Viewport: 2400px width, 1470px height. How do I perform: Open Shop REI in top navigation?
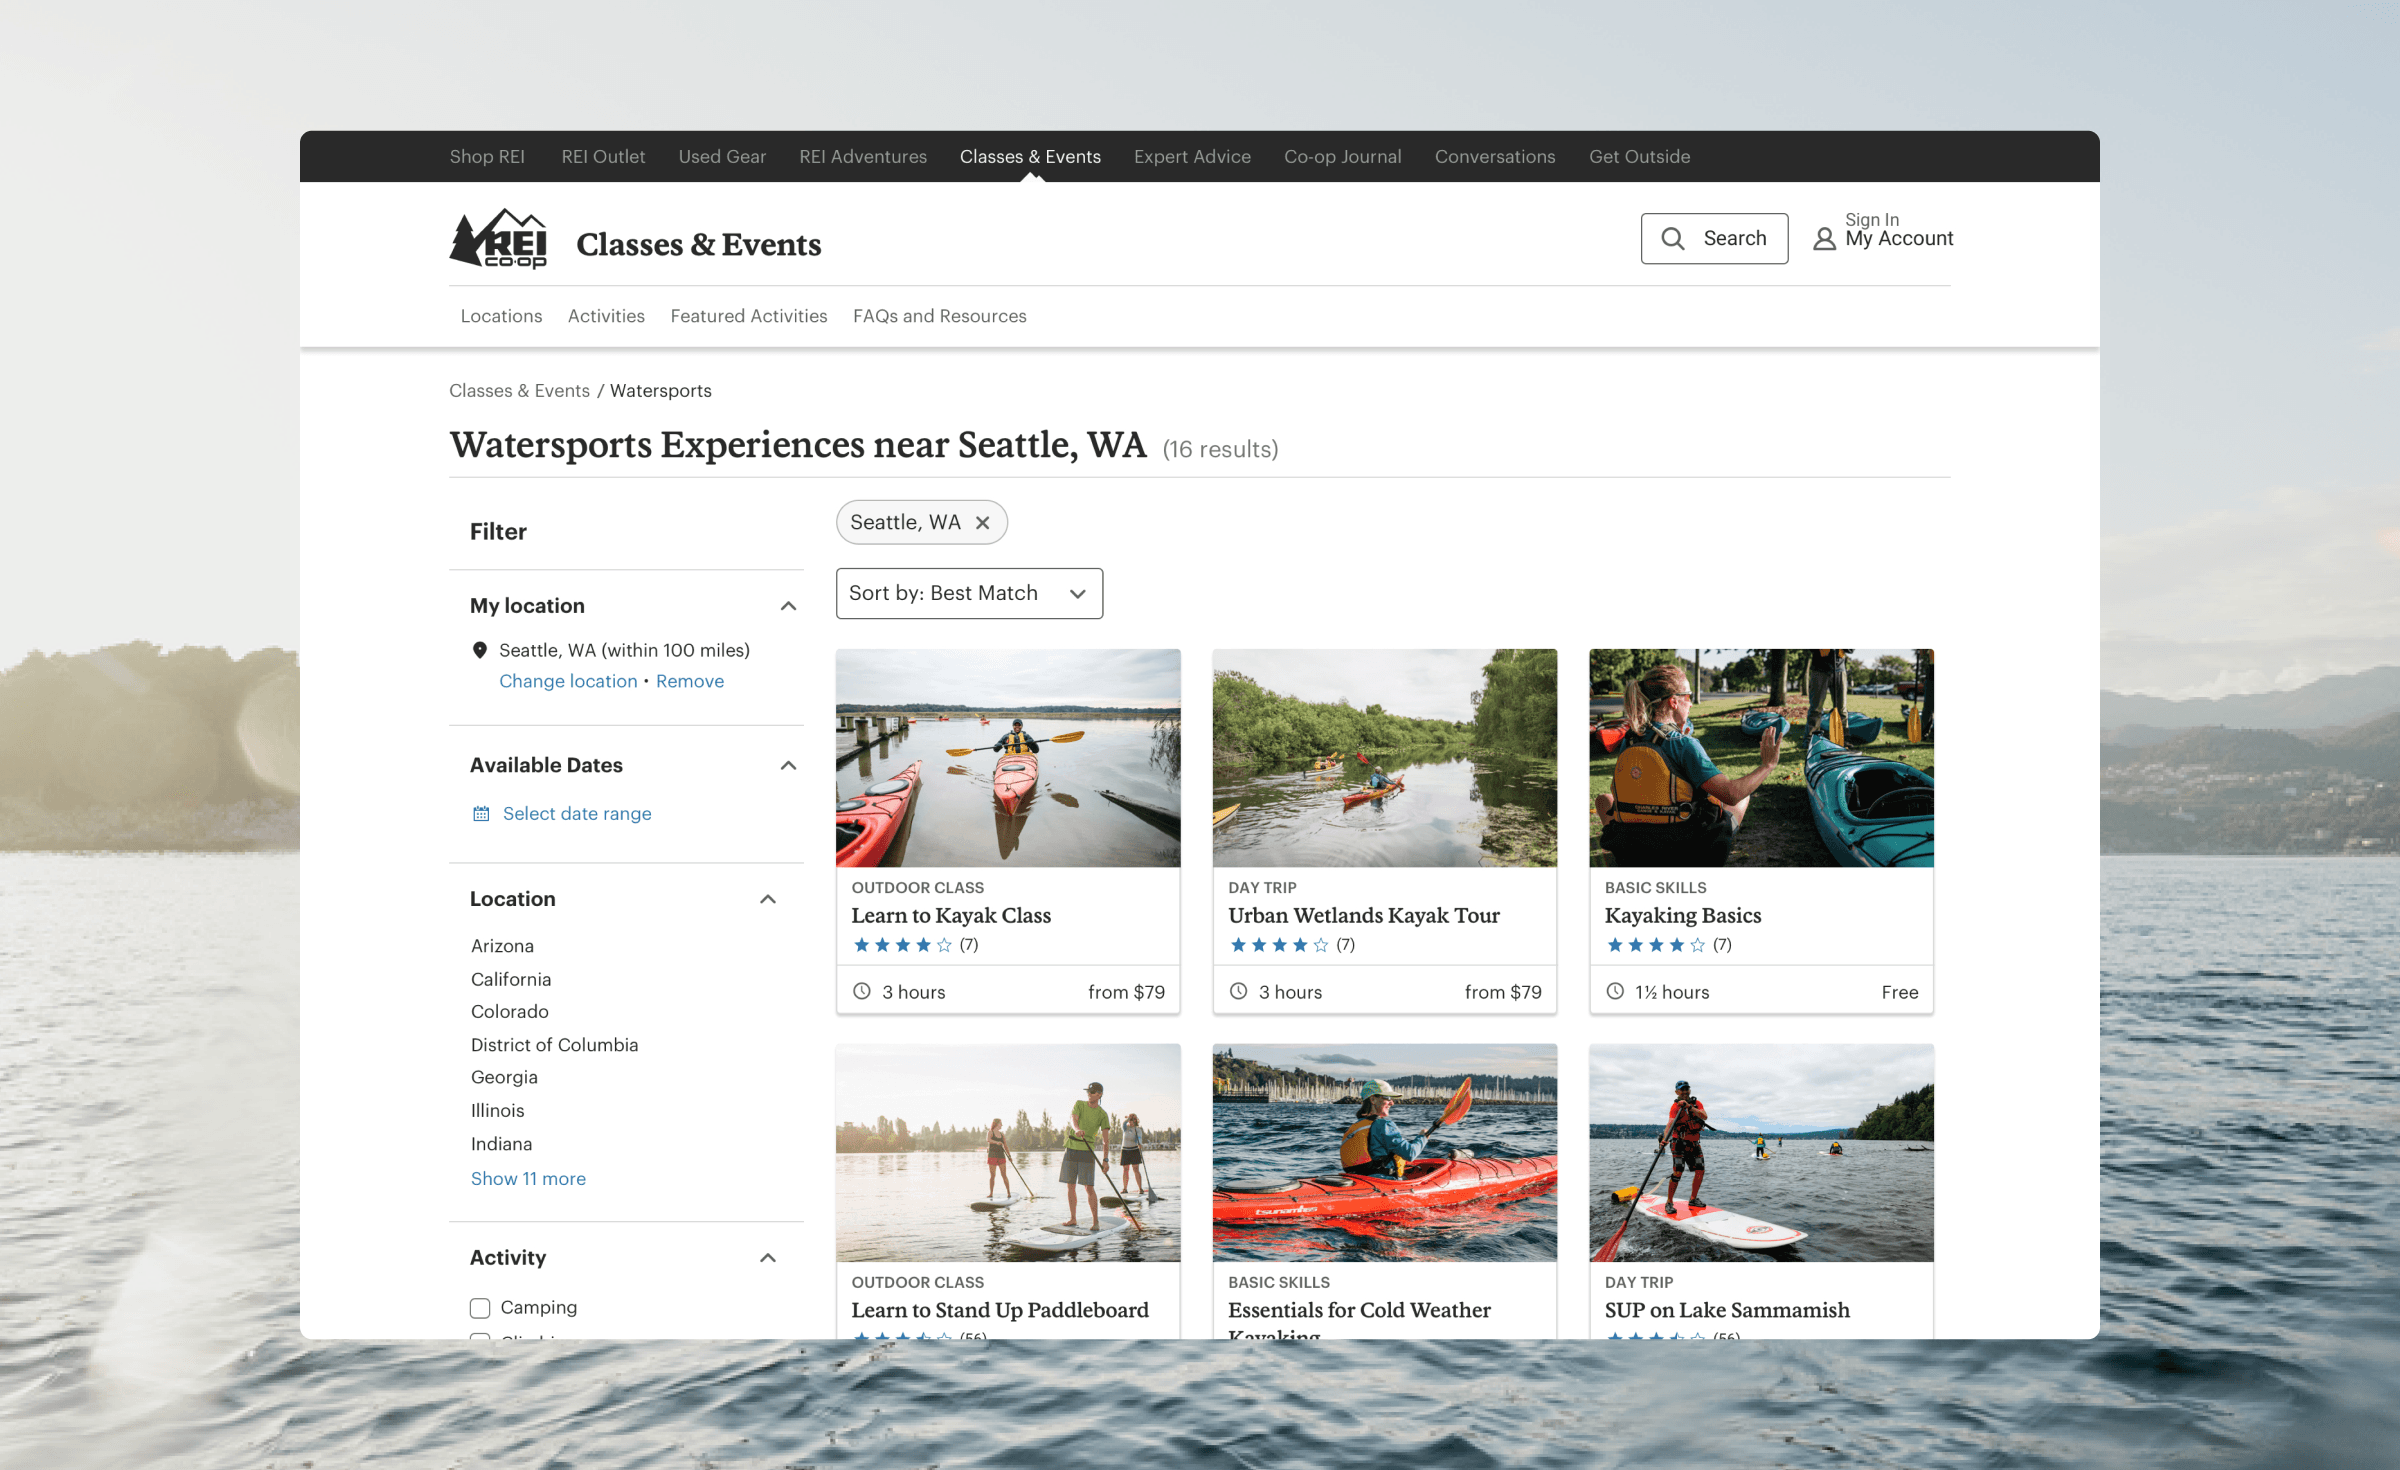point(487,156)
